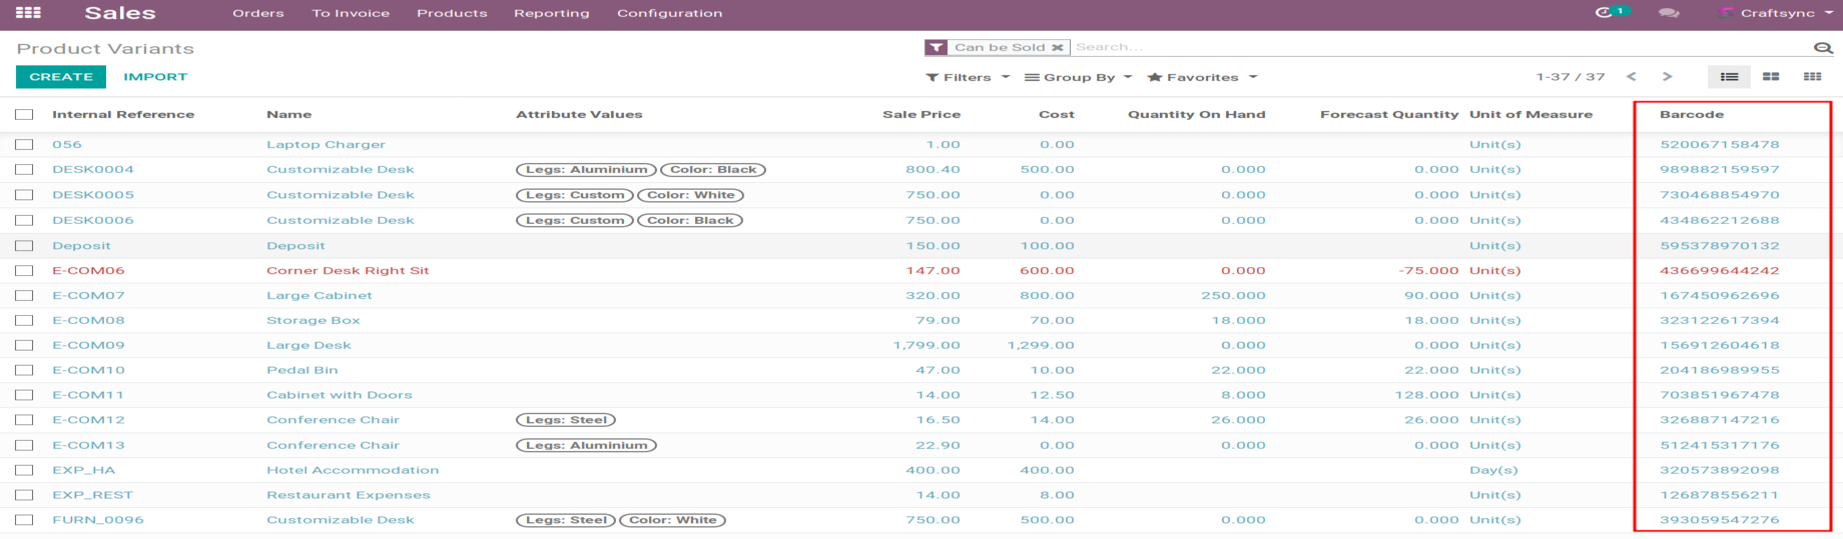Open the Favorites dropdown
The height and width of the screenshot is (539, 1843).
point(1202,77)
